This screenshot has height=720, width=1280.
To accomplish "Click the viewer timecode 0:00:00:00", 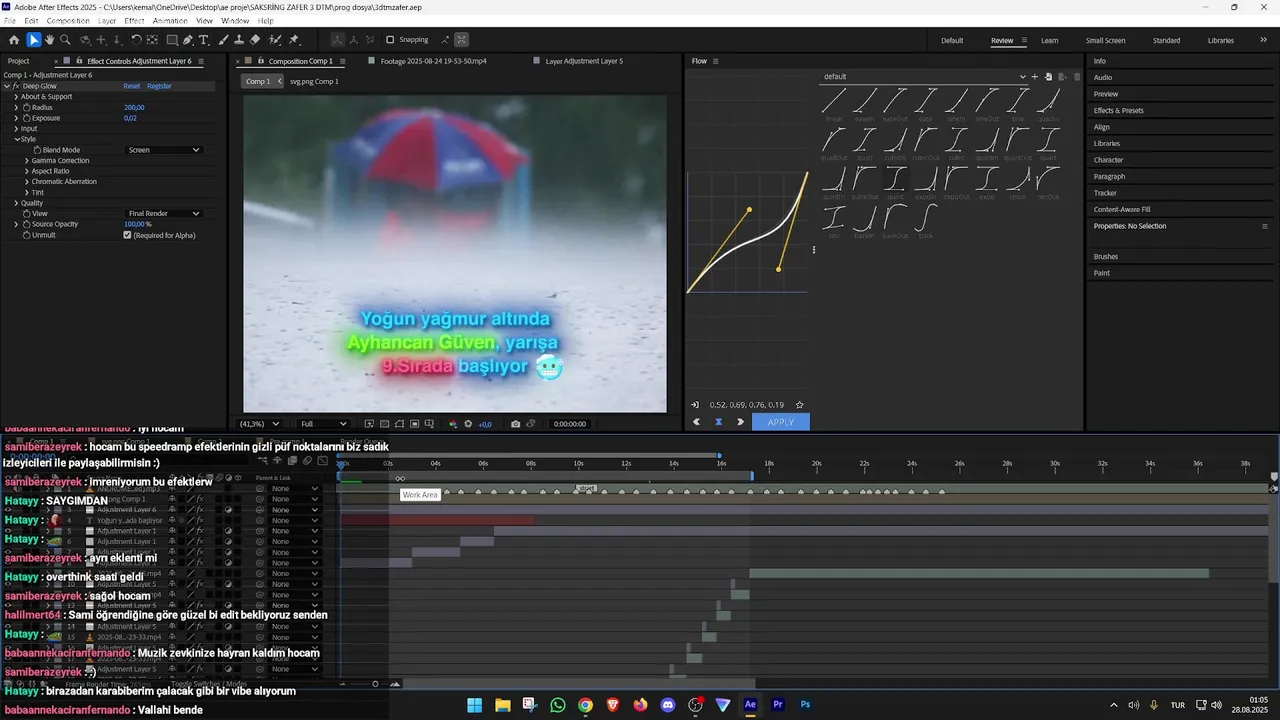I will (x=569, y=424).
